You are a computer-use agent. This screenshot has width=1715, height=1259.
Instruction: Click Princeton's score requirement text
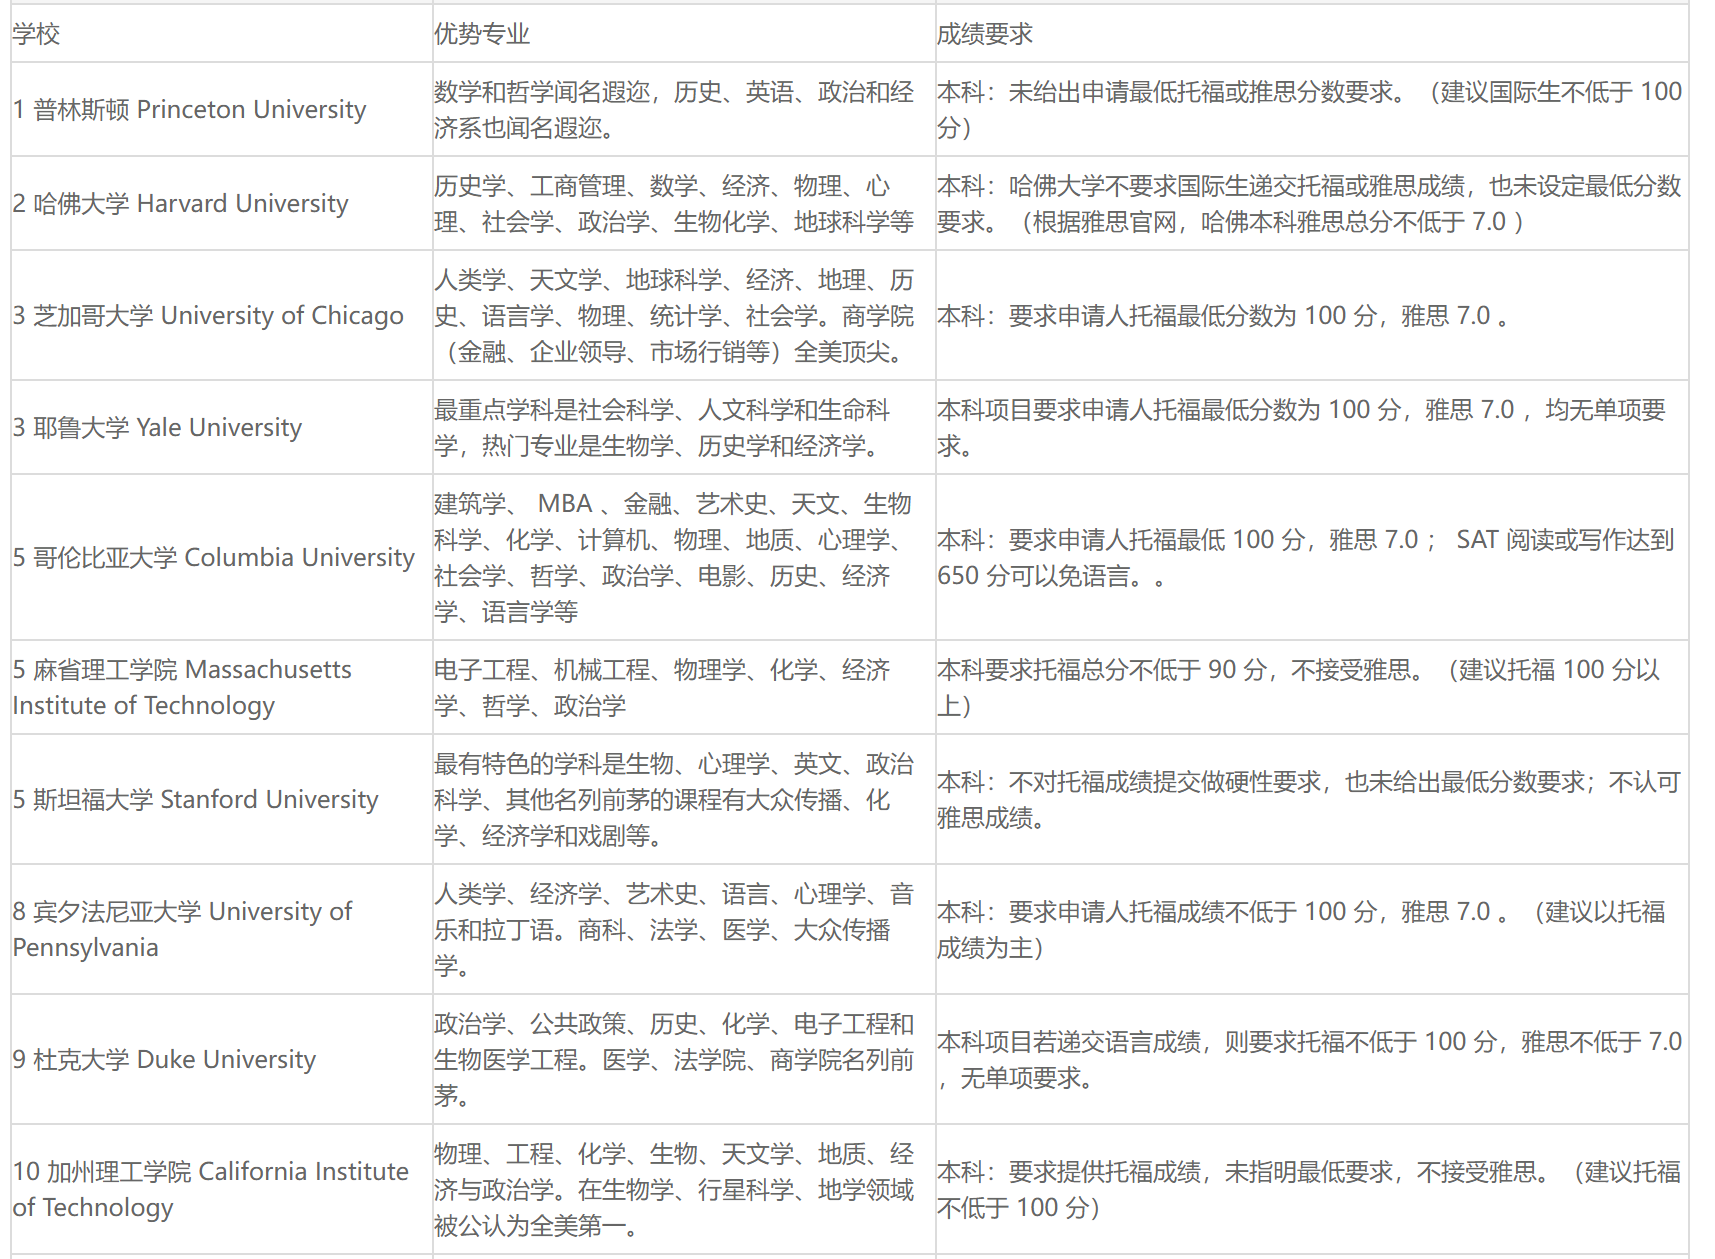(x=1308, y=110)
